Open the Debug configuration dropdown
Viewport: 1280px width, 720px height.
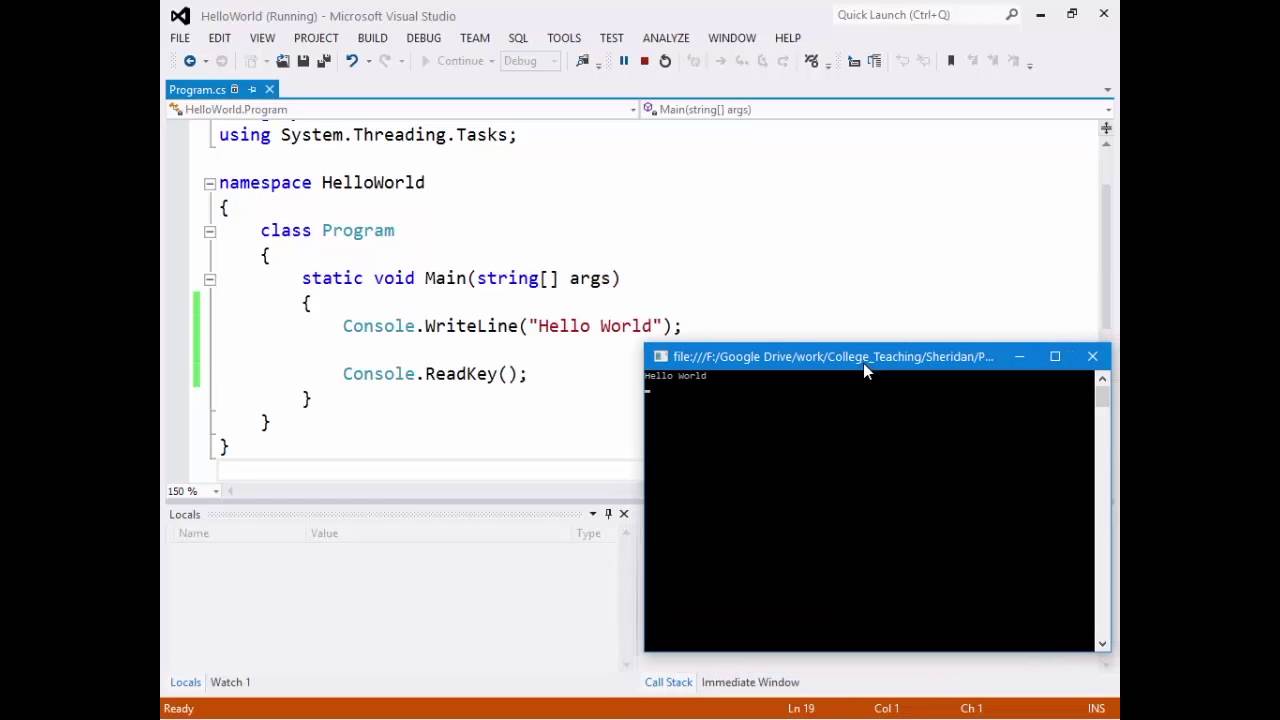[530, 61]
